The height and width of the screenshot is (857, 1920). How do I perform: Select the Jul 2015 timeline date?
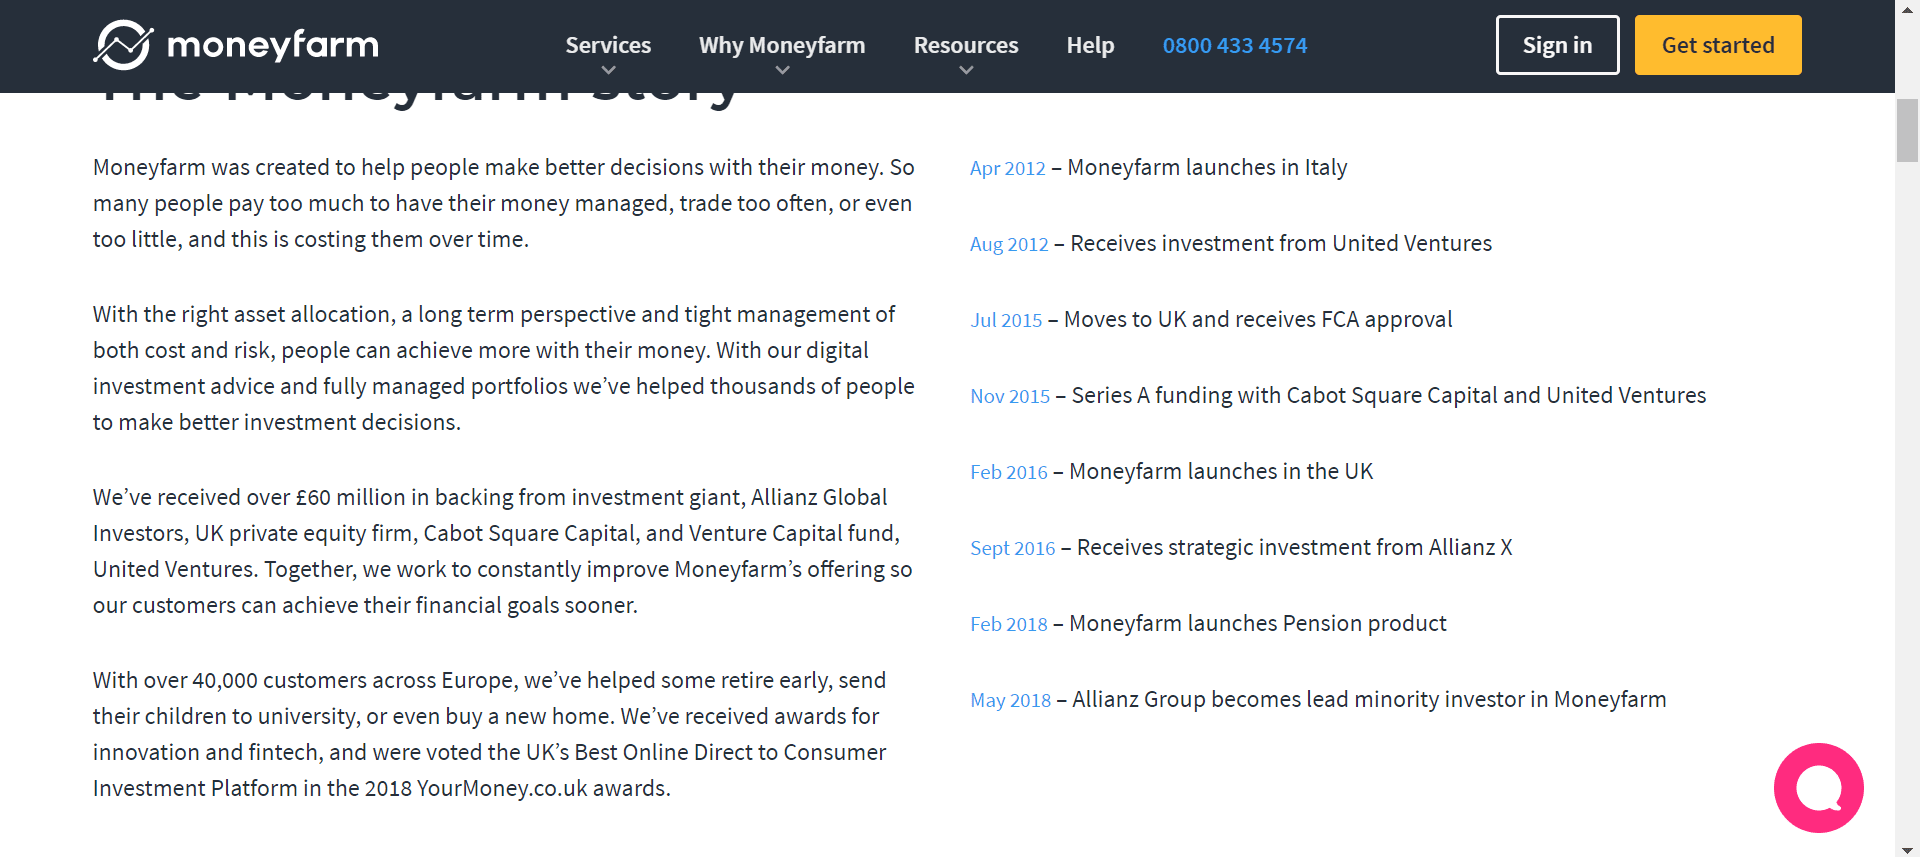[x=1006, y=320]
